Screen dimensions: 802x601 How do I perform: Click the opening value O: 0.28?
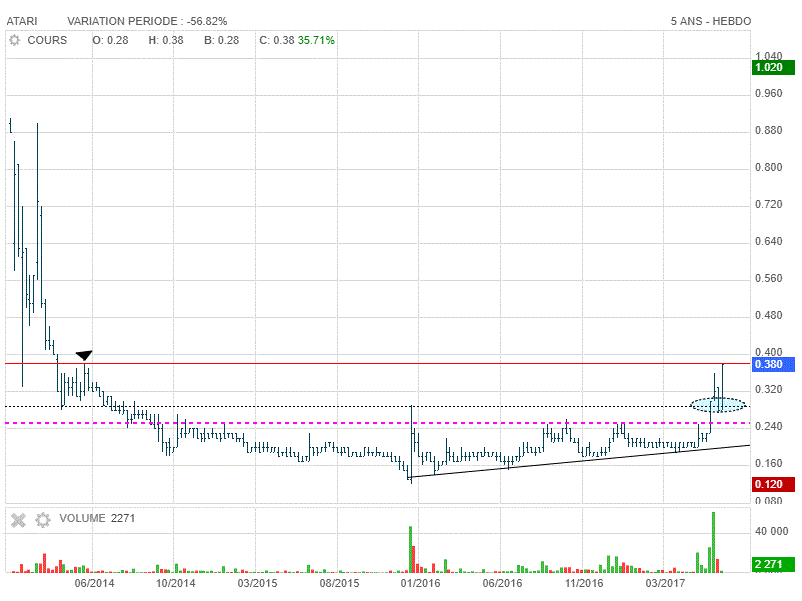tap(110, 40)
